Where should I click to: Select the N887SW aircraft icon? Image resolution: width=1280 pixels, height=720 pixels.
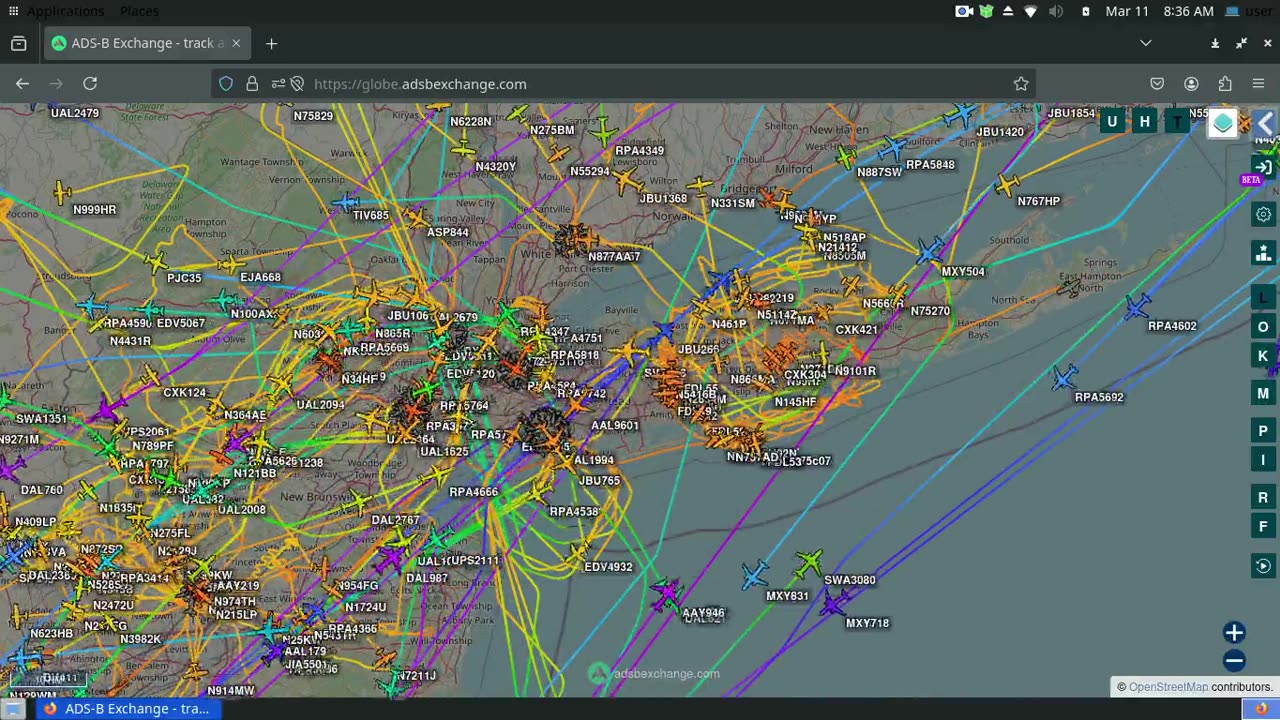847,157
